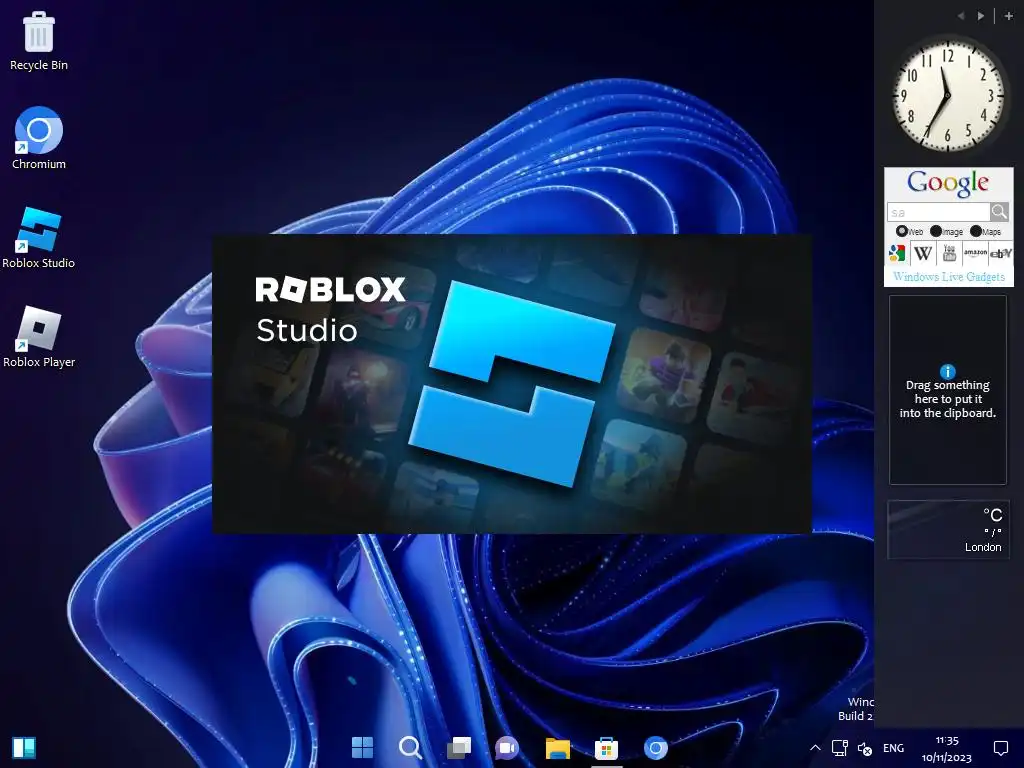Viewport: 1024px width, 768px height.
Task: Select the Image radio option
Action: [936, 231]
